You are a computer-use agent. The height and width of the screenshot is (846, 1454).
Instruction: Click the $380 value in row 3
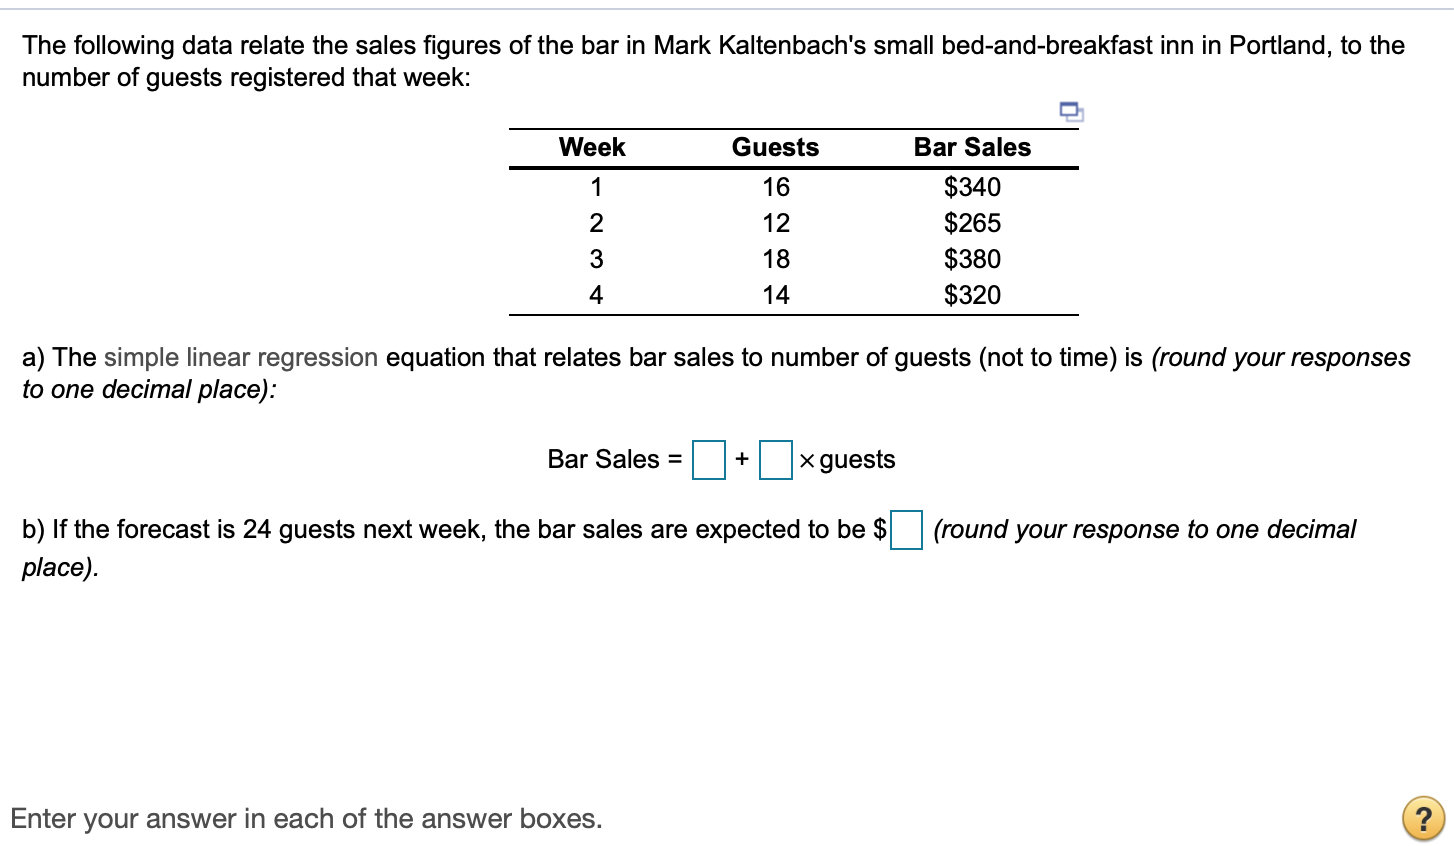coord(972,258)
